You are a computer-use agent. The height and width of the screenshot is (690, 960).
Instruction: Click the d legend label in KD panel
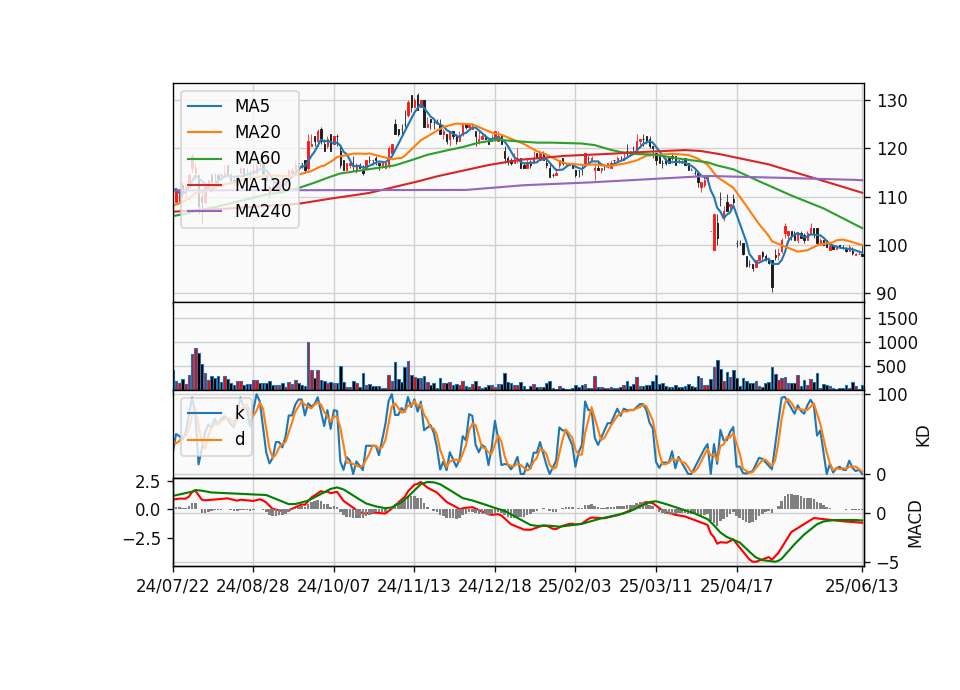pyautogui.click(x=240, y=439)
